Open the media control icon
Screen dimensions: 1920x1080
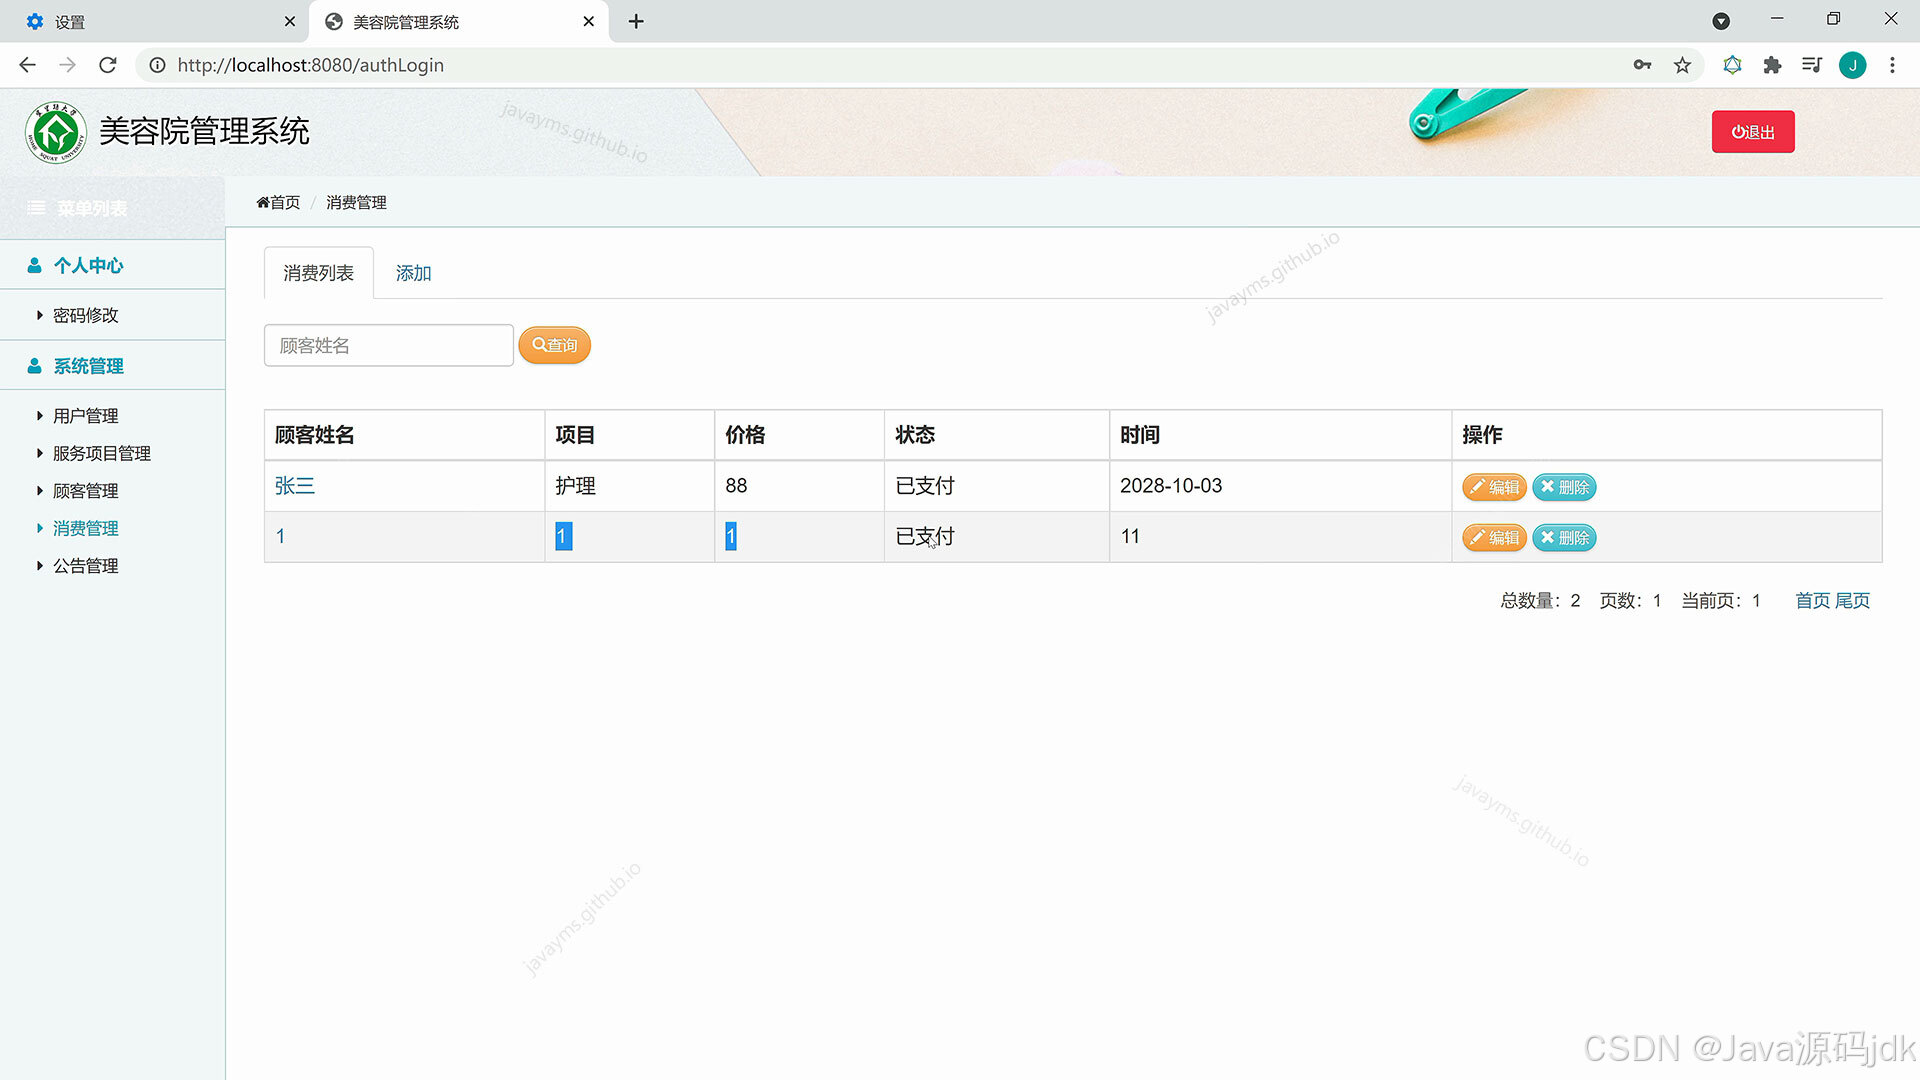pyautogui.click(x=1812, y=65)
